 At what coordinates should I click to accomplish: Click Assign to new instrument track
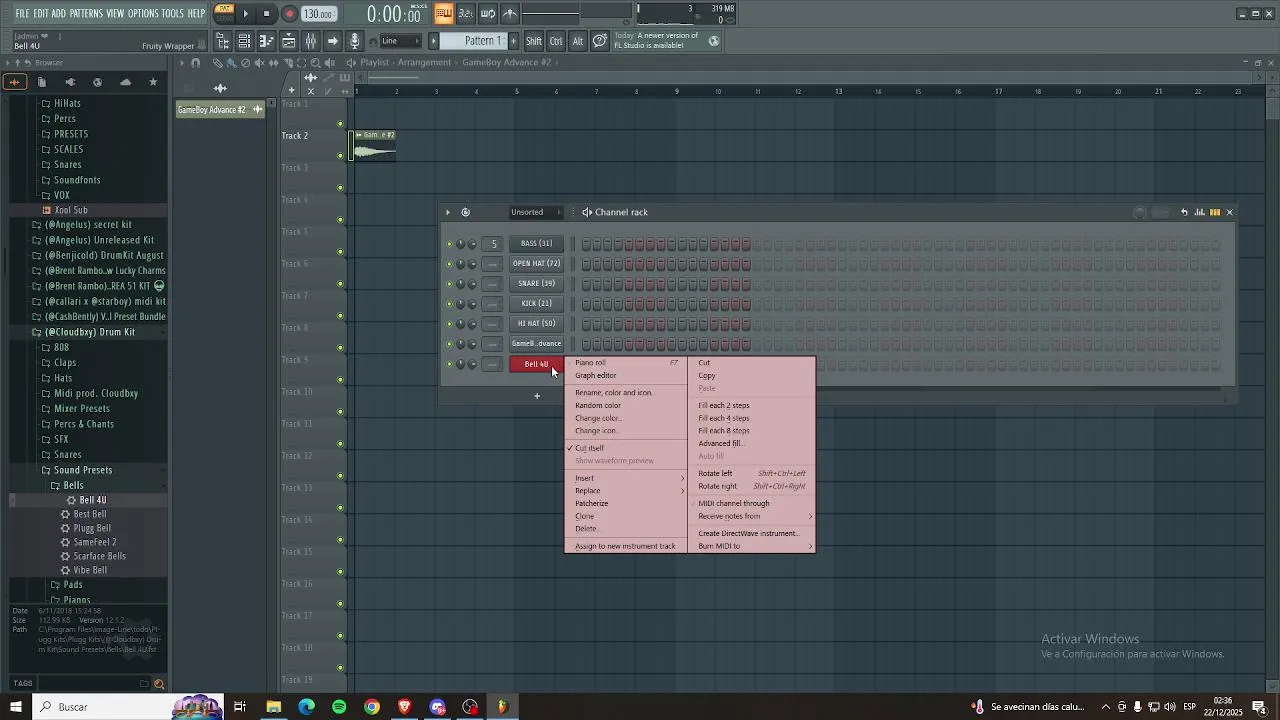(626, 546)
